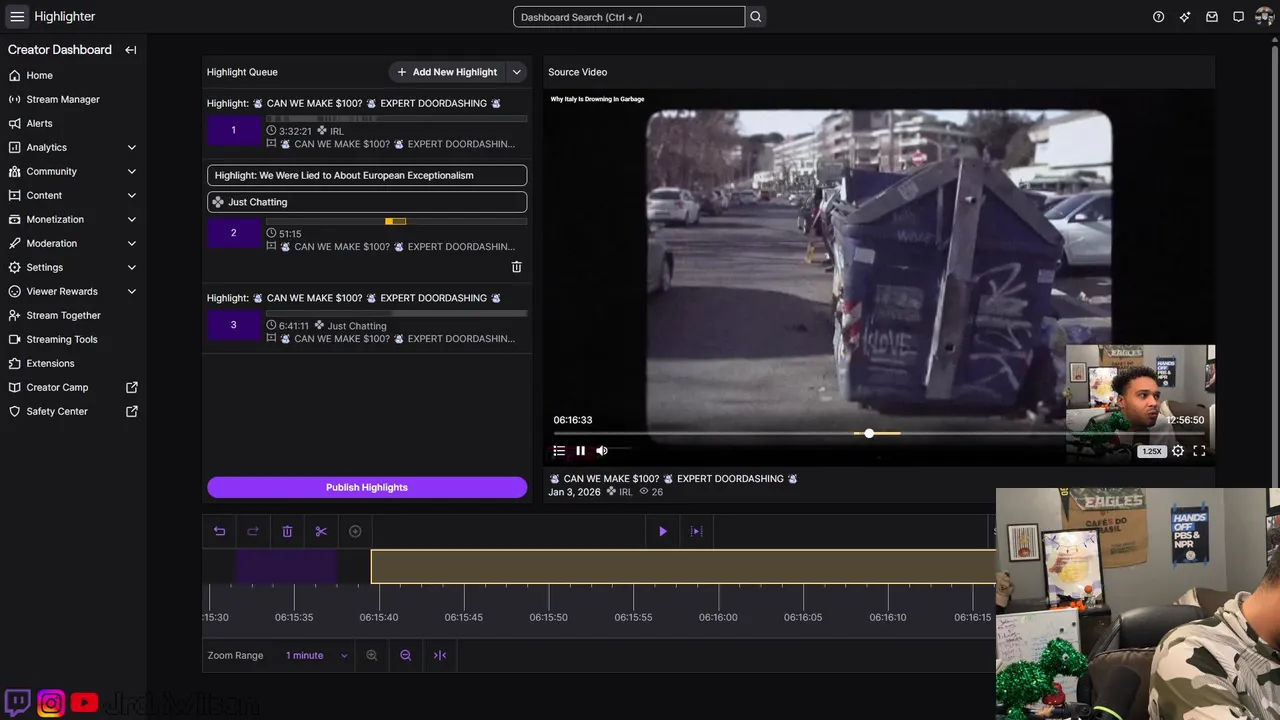1280x720 pixels.
Task: Open the sparkle updates icon in header
Action: click(1185, 17)
